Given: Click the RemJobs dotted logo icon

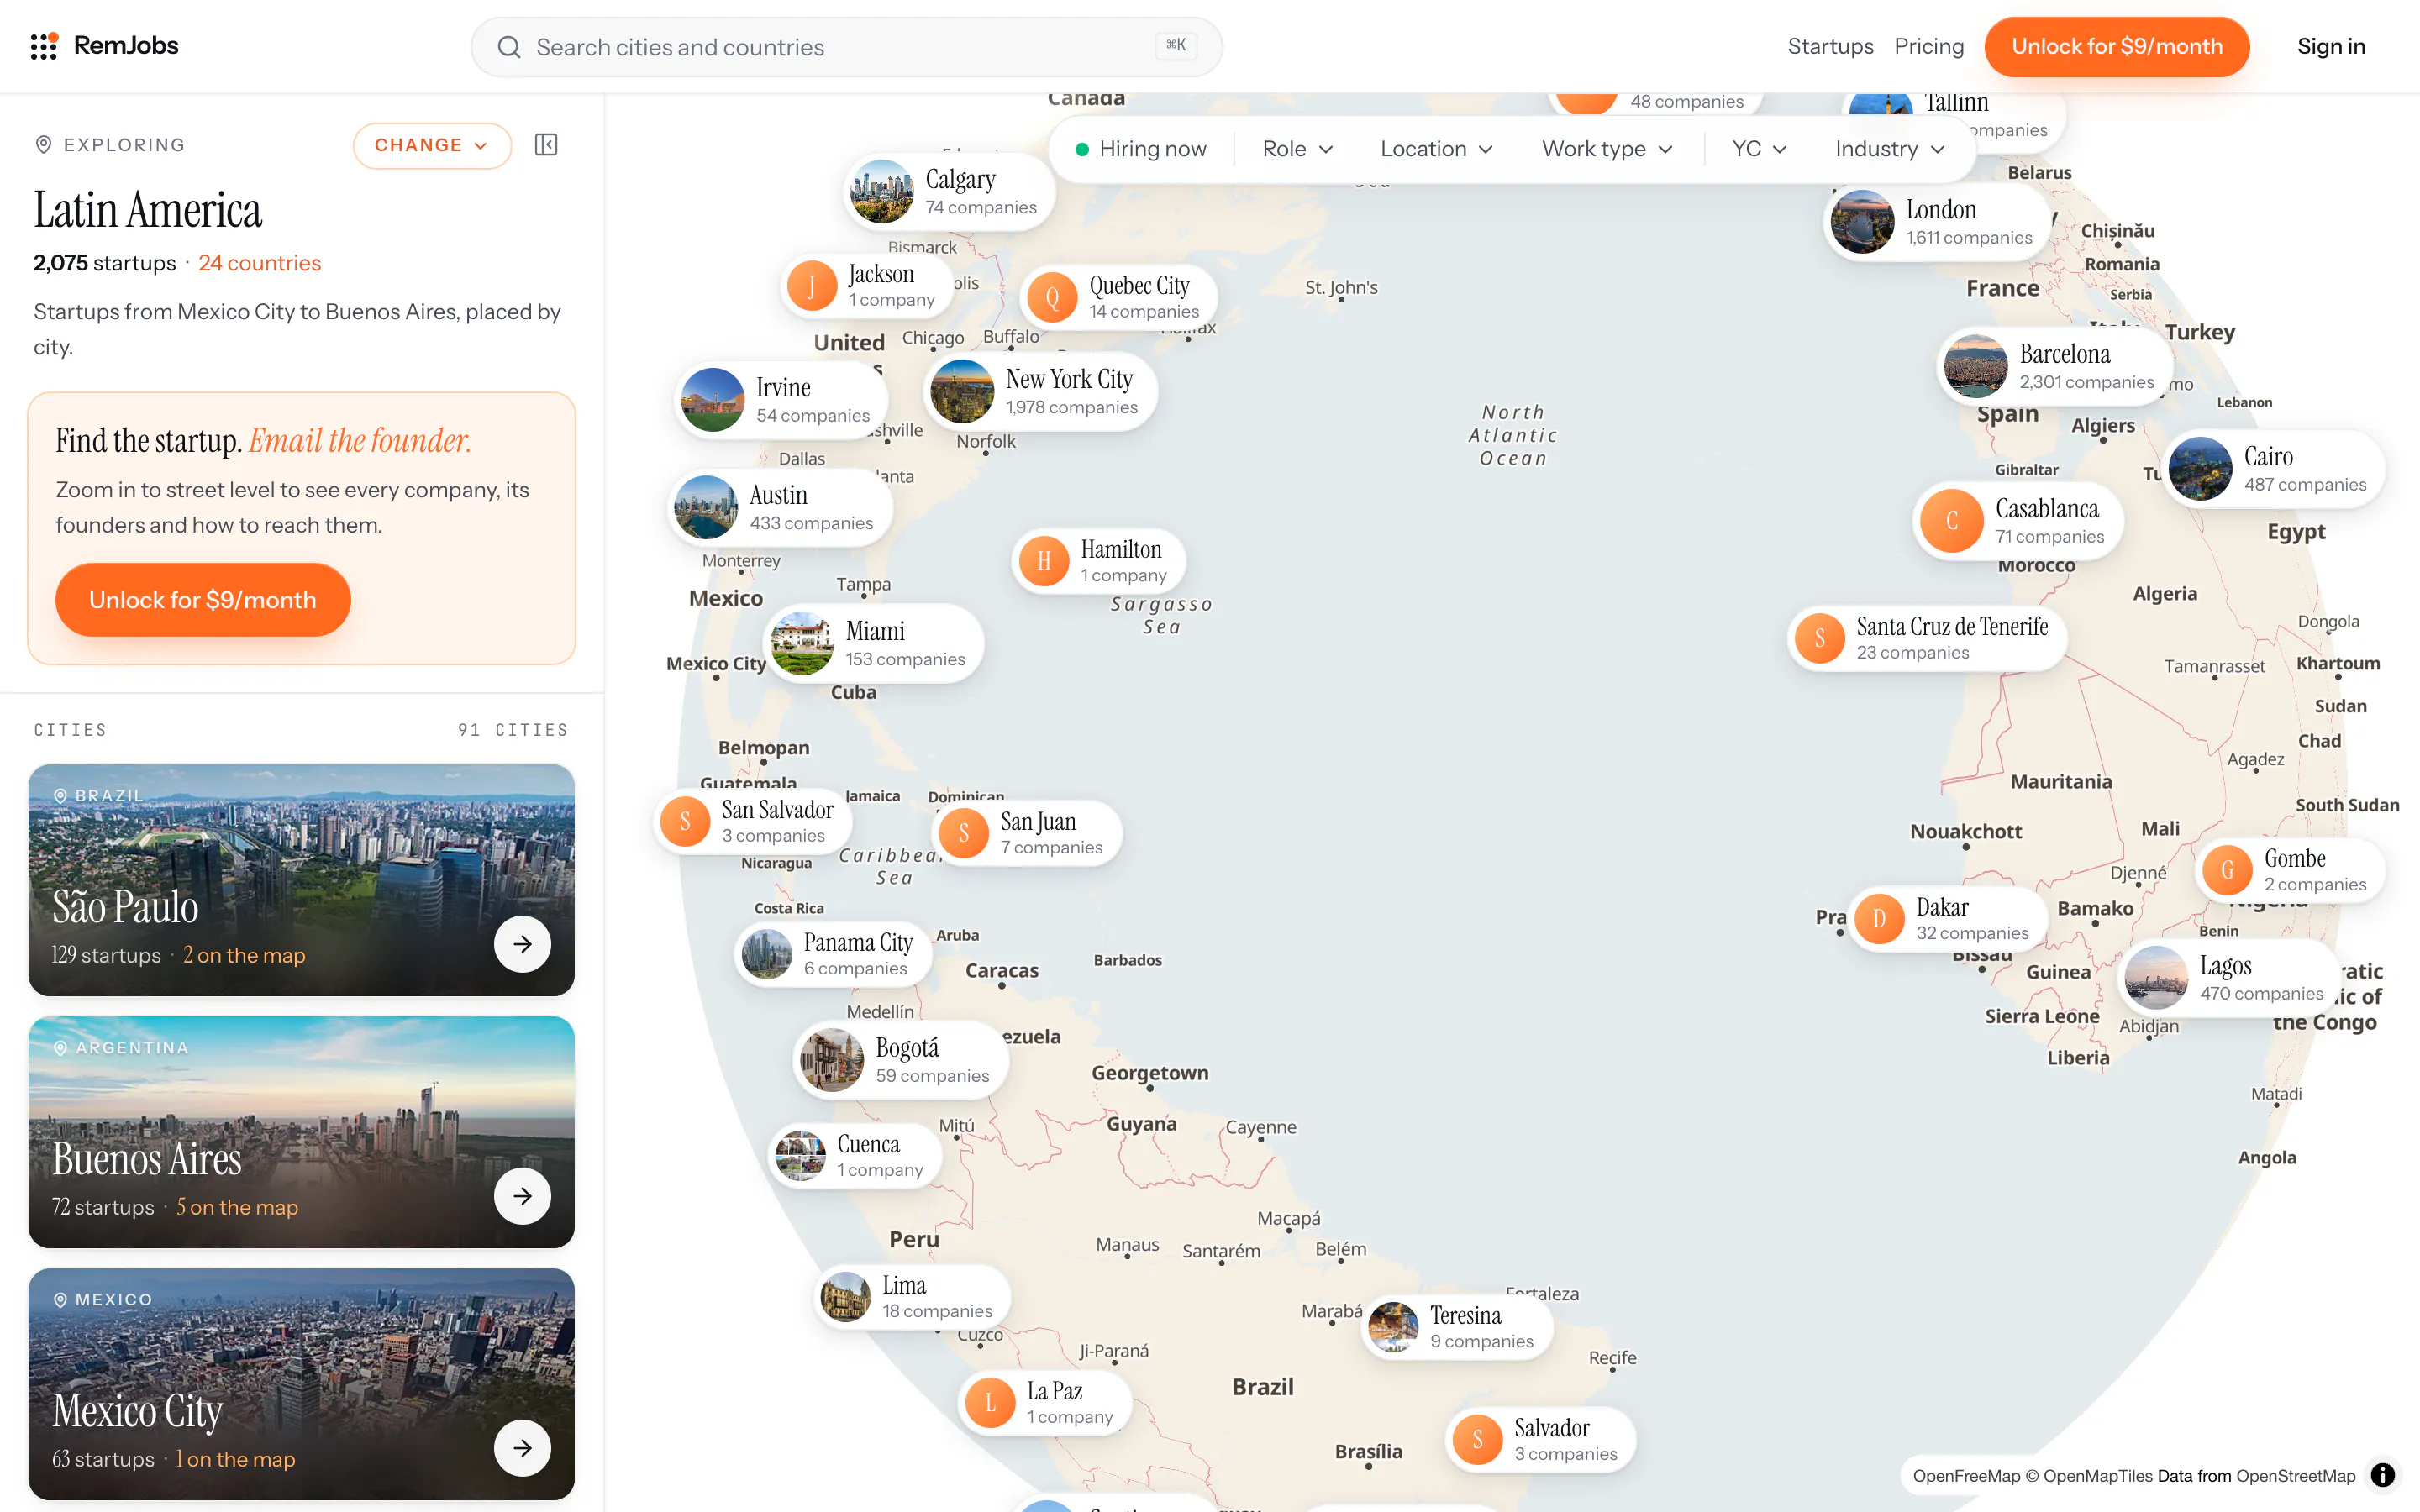Looking at the screenshot, I should [x=44, y=46].
